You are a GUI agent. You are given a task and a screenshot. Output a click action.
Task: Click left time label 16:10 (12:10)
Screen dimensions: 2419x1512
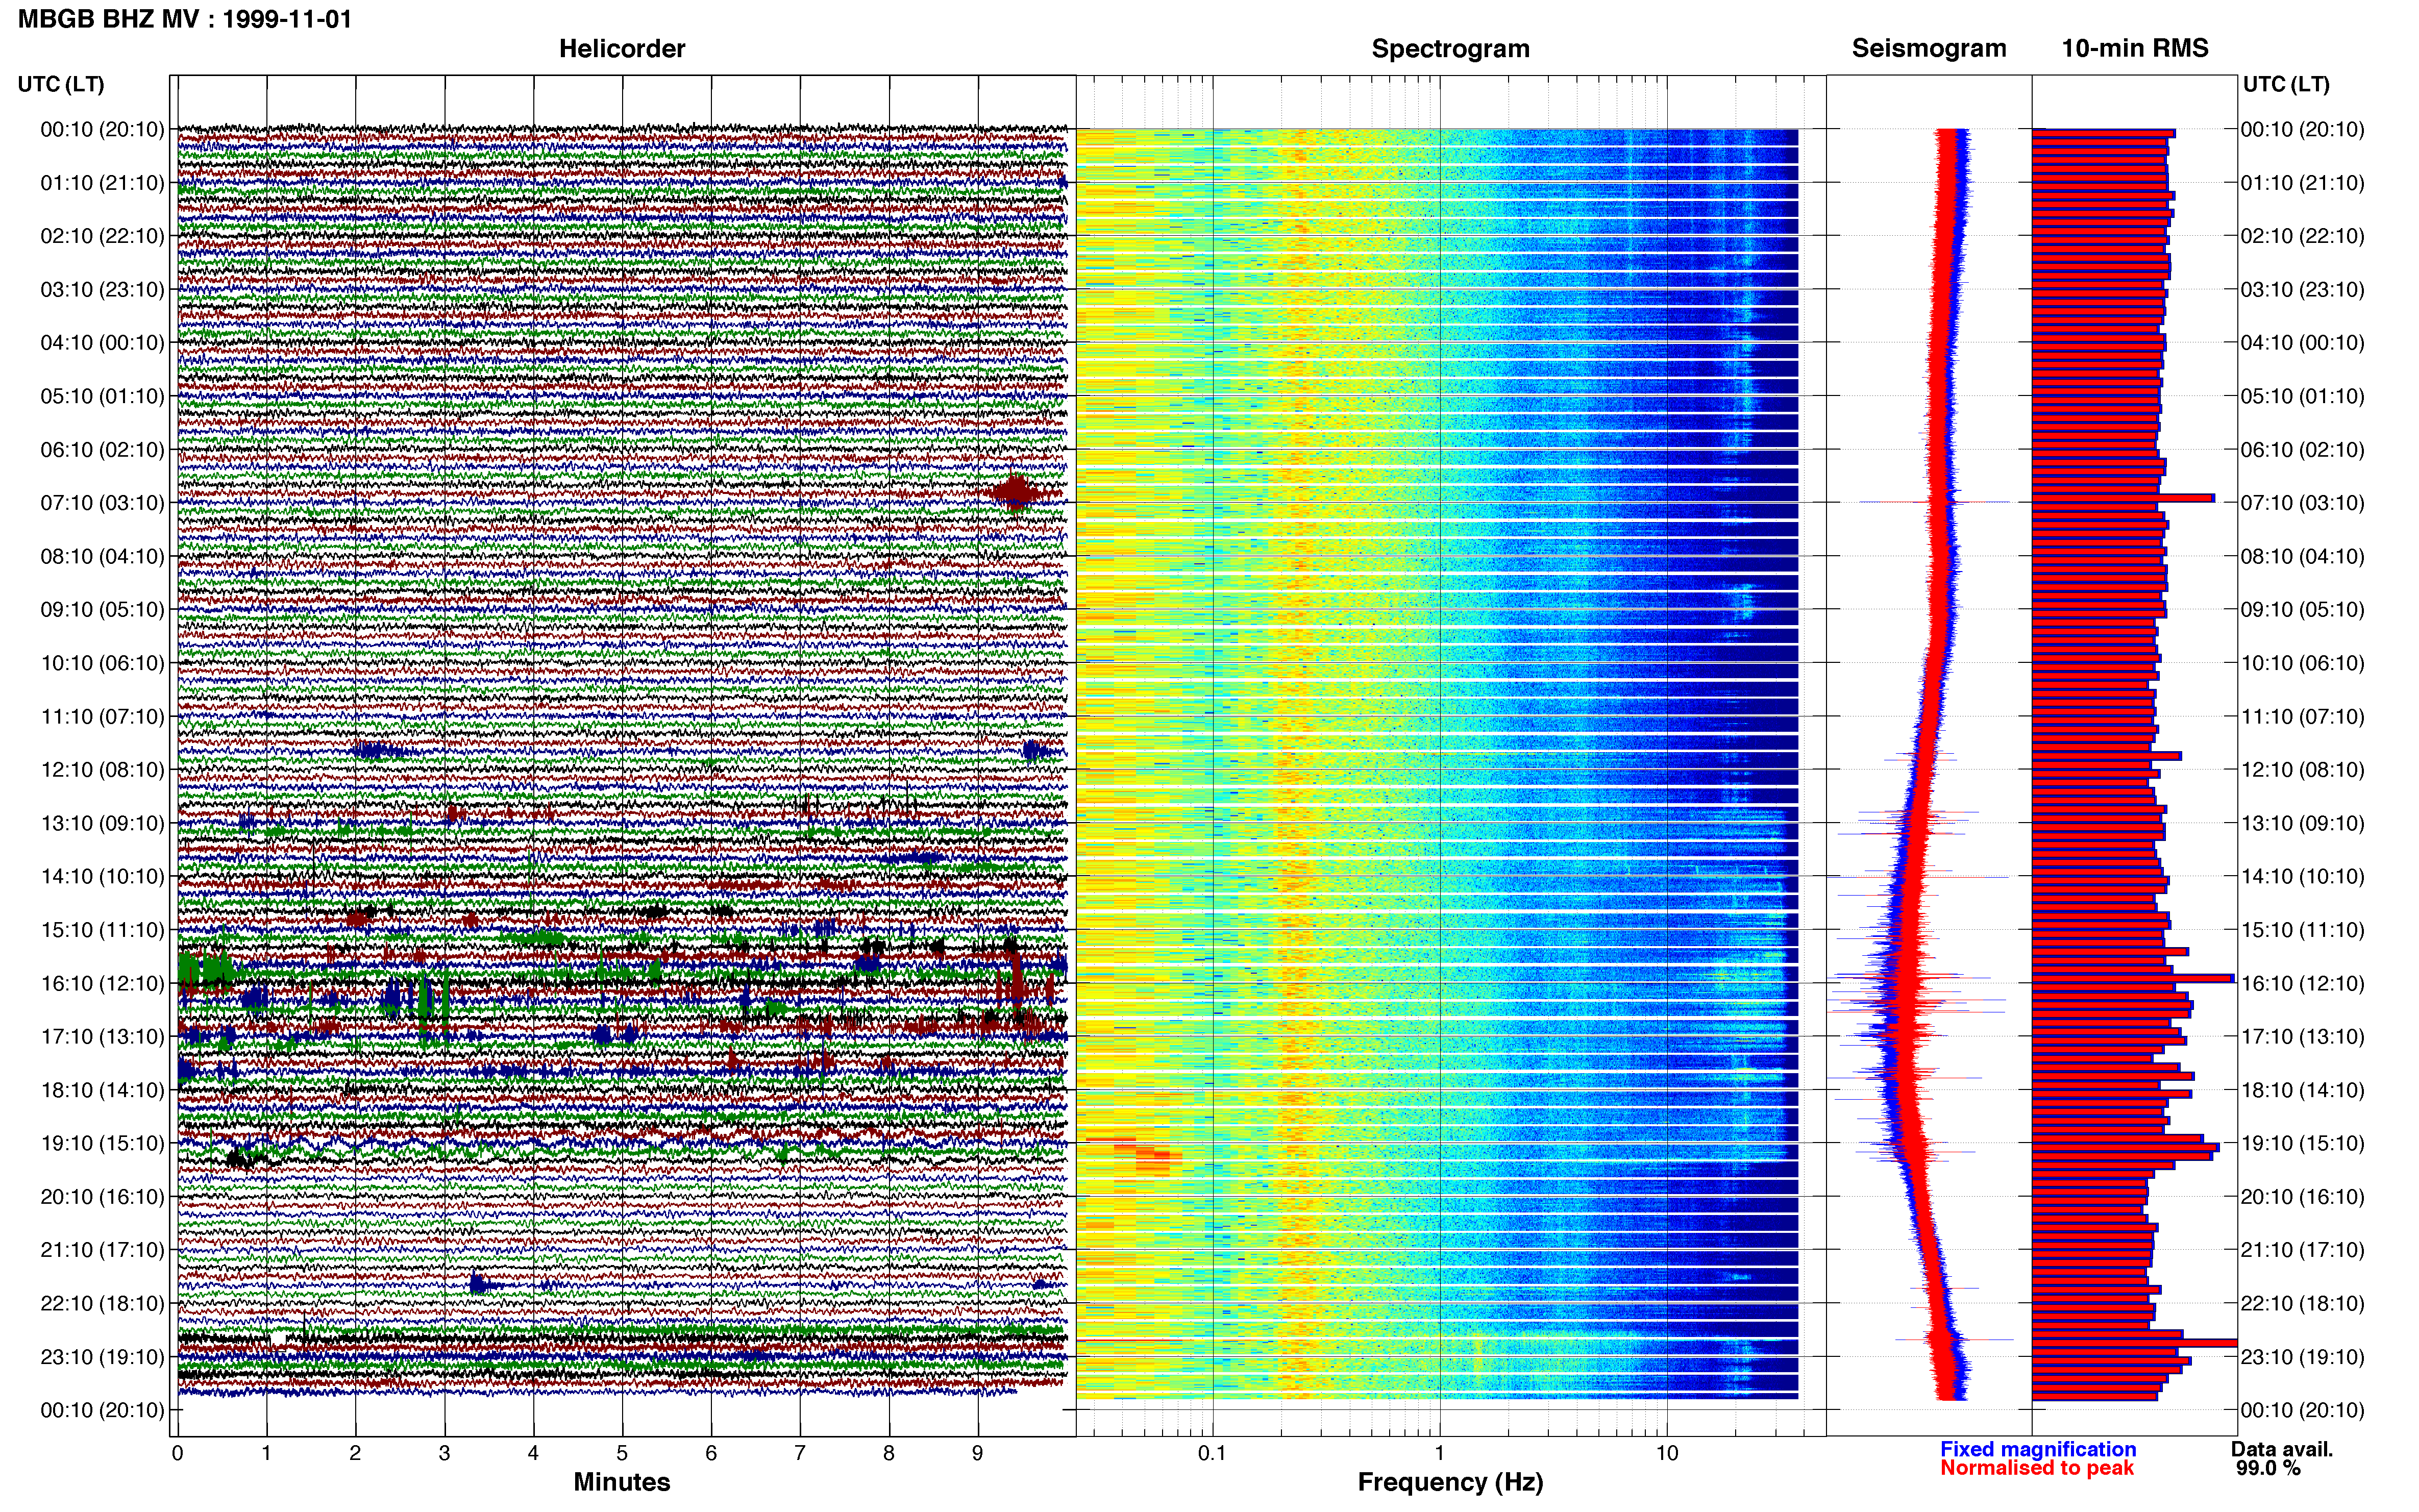tap(102, 983)
